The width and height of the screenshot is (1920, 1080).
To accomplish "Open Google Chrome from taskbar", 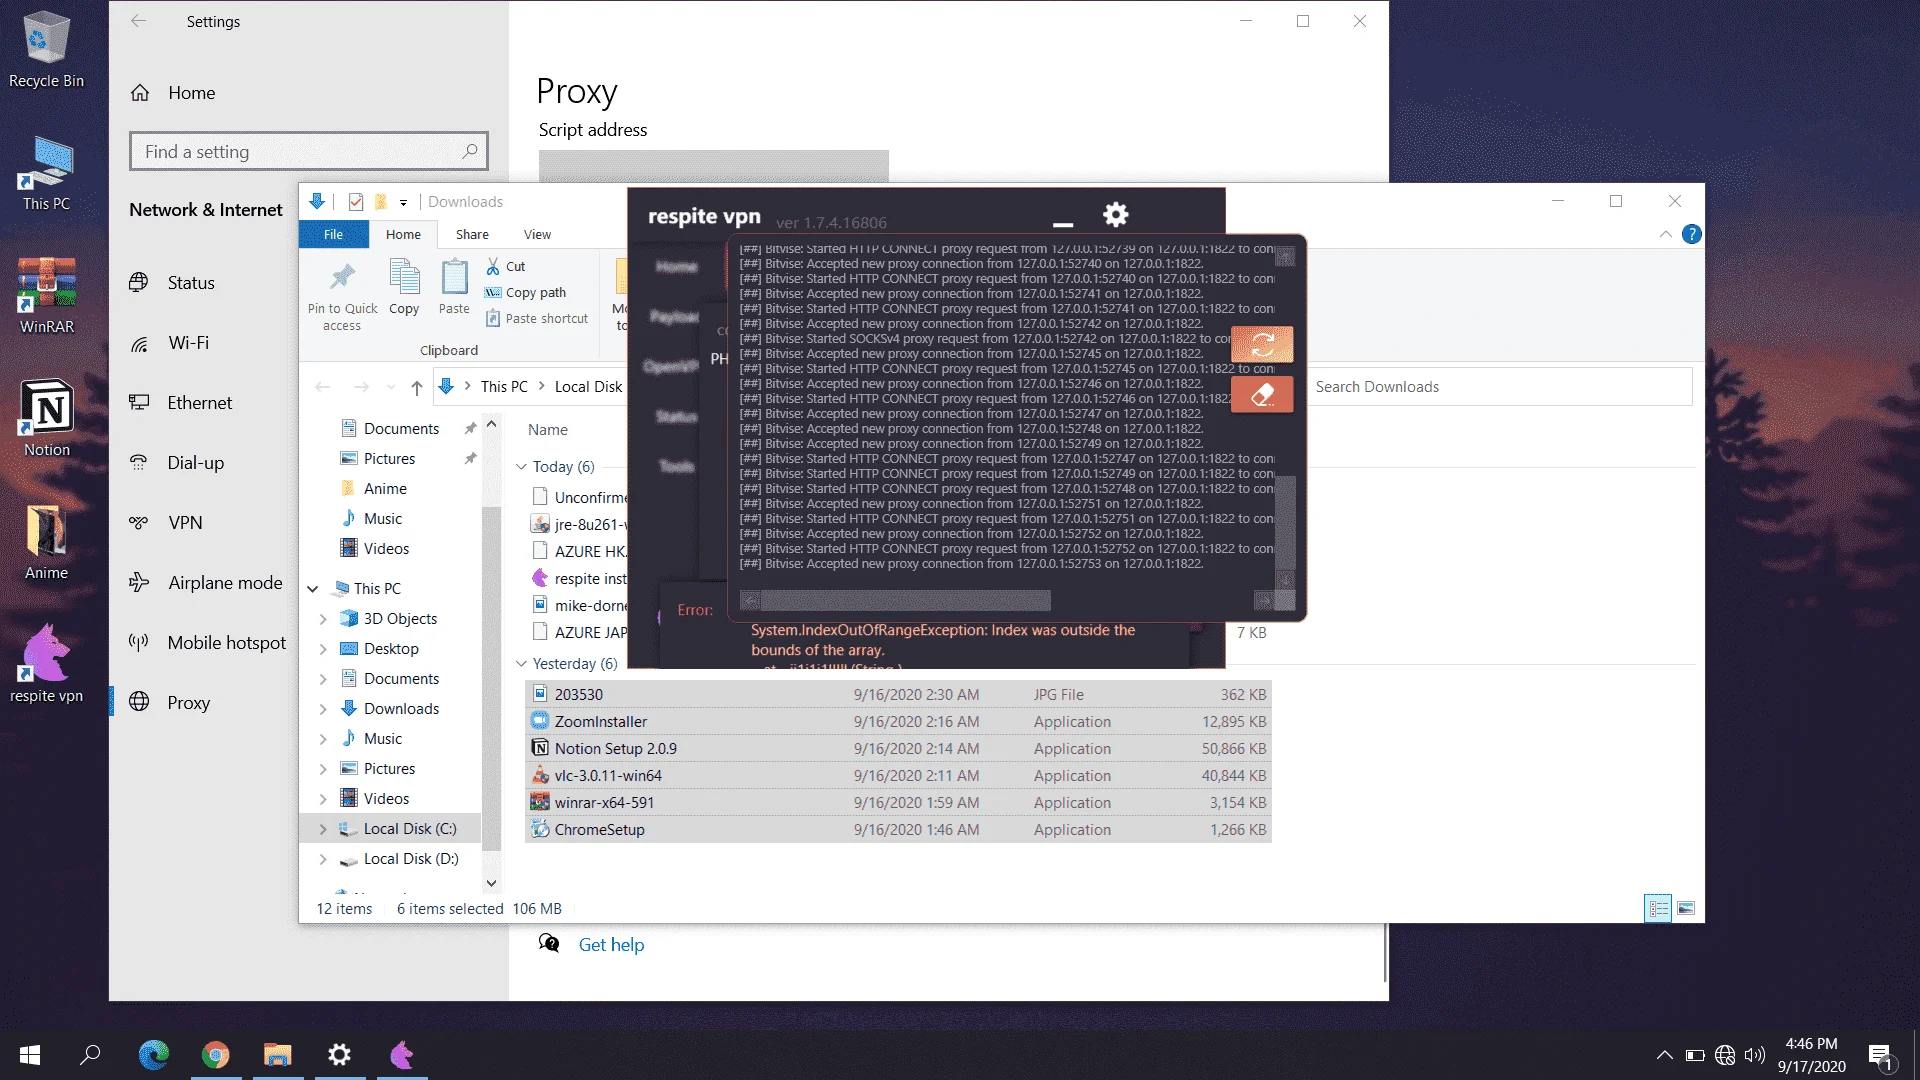I will pos(216,1055).
